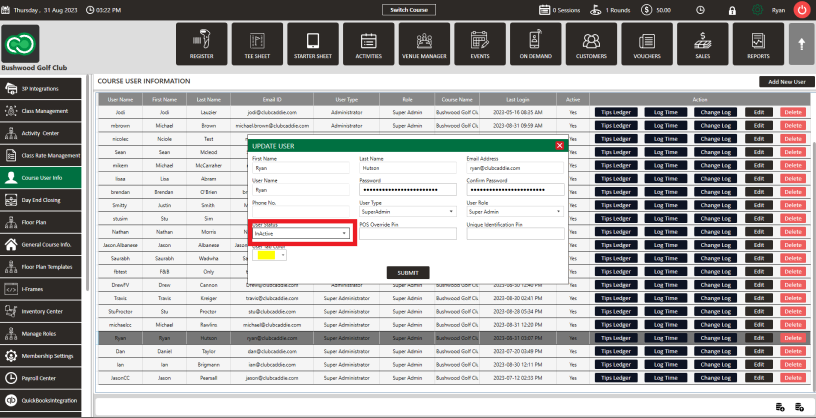Click the rightmost icon in bottom bar
816x418 pixels.
(799, 407)
